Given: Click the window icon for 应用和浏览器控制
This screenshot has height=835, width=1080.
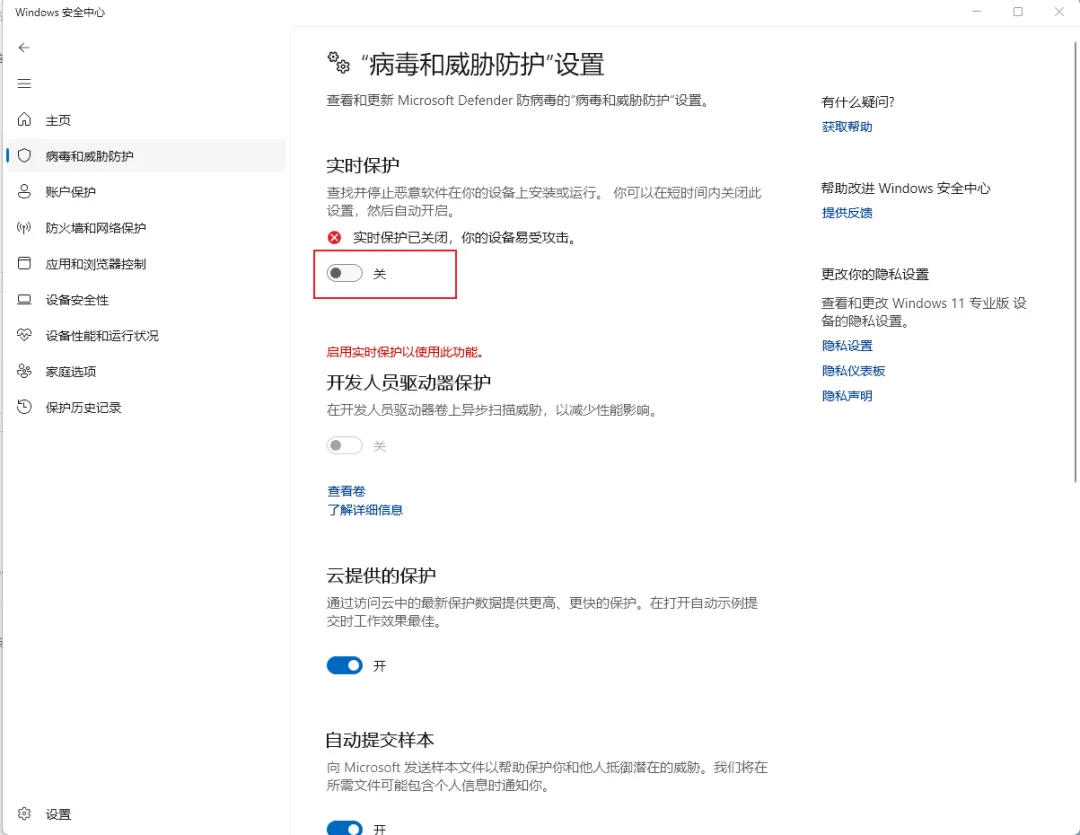Looking at the screenshot, I should [24, 263].
